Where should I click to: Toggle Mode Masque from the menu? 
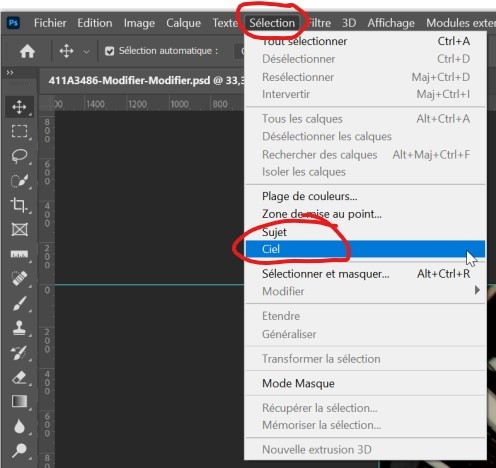365,383
